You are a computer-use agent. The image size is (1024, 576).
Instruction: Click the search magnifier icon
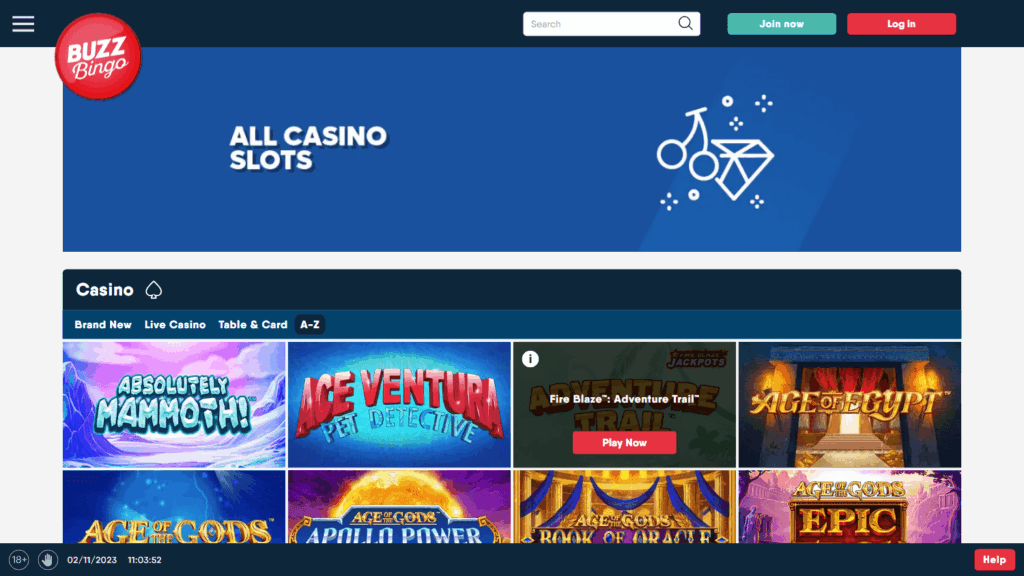tap(685, 24)
